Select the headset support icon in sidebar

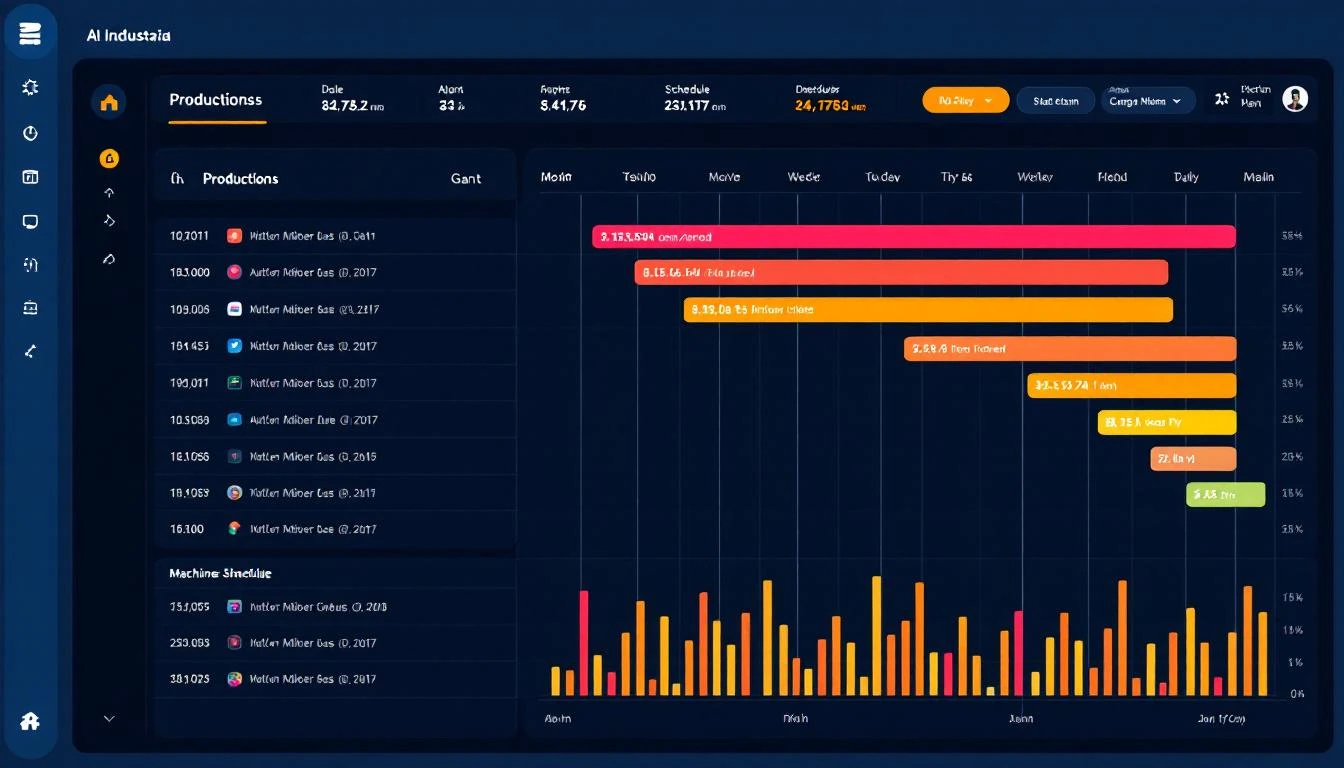(x=30, y=265)
